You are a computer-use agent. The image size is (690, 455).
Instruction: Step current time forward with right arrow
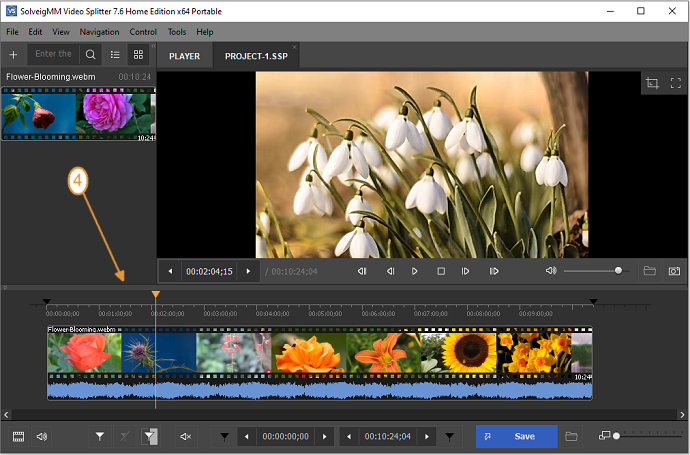click(248, 272)
